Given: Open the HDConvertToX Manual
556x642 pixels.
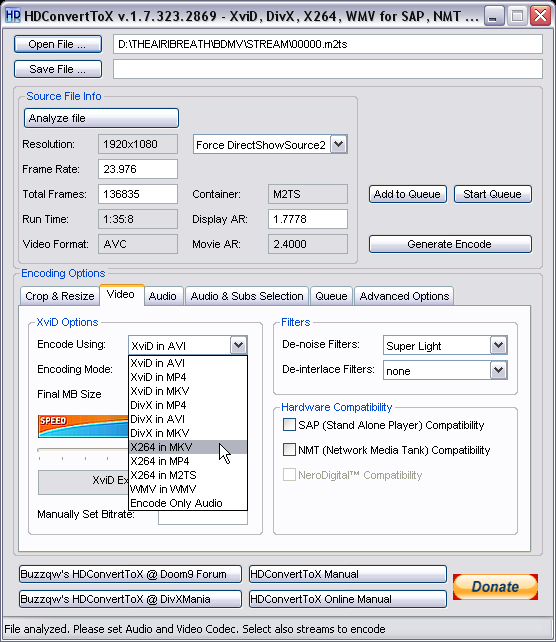Looking at the screenshot, I should point(348,574).
